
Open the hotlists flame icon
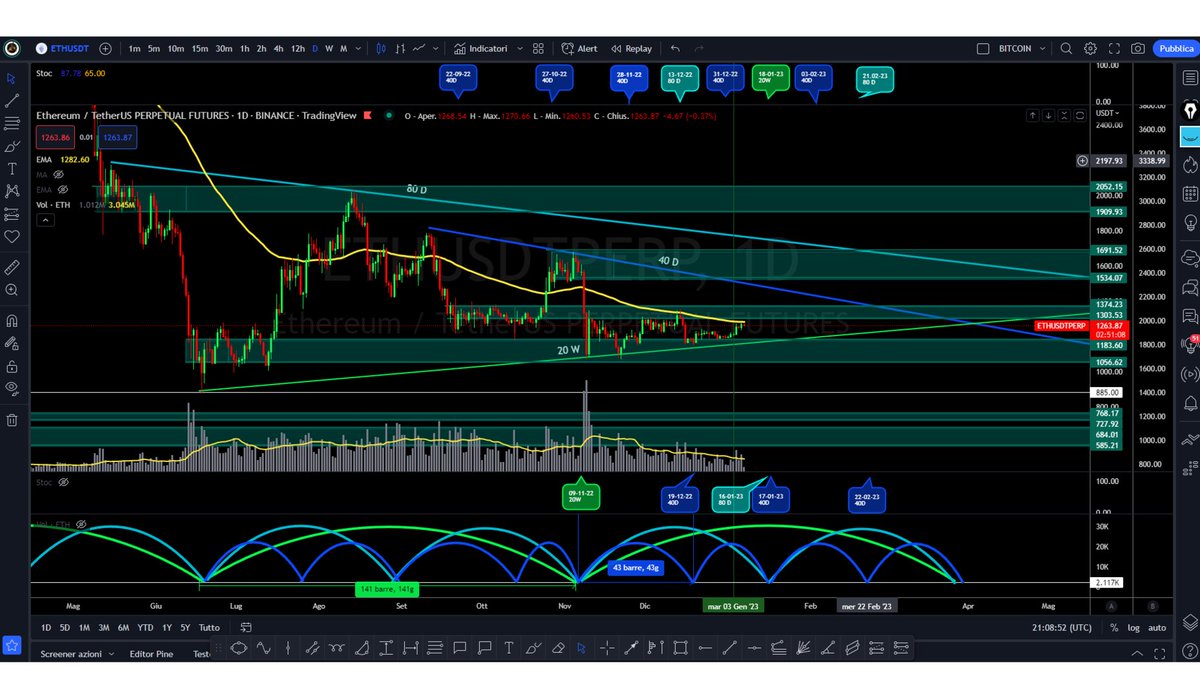[1189, 165]
